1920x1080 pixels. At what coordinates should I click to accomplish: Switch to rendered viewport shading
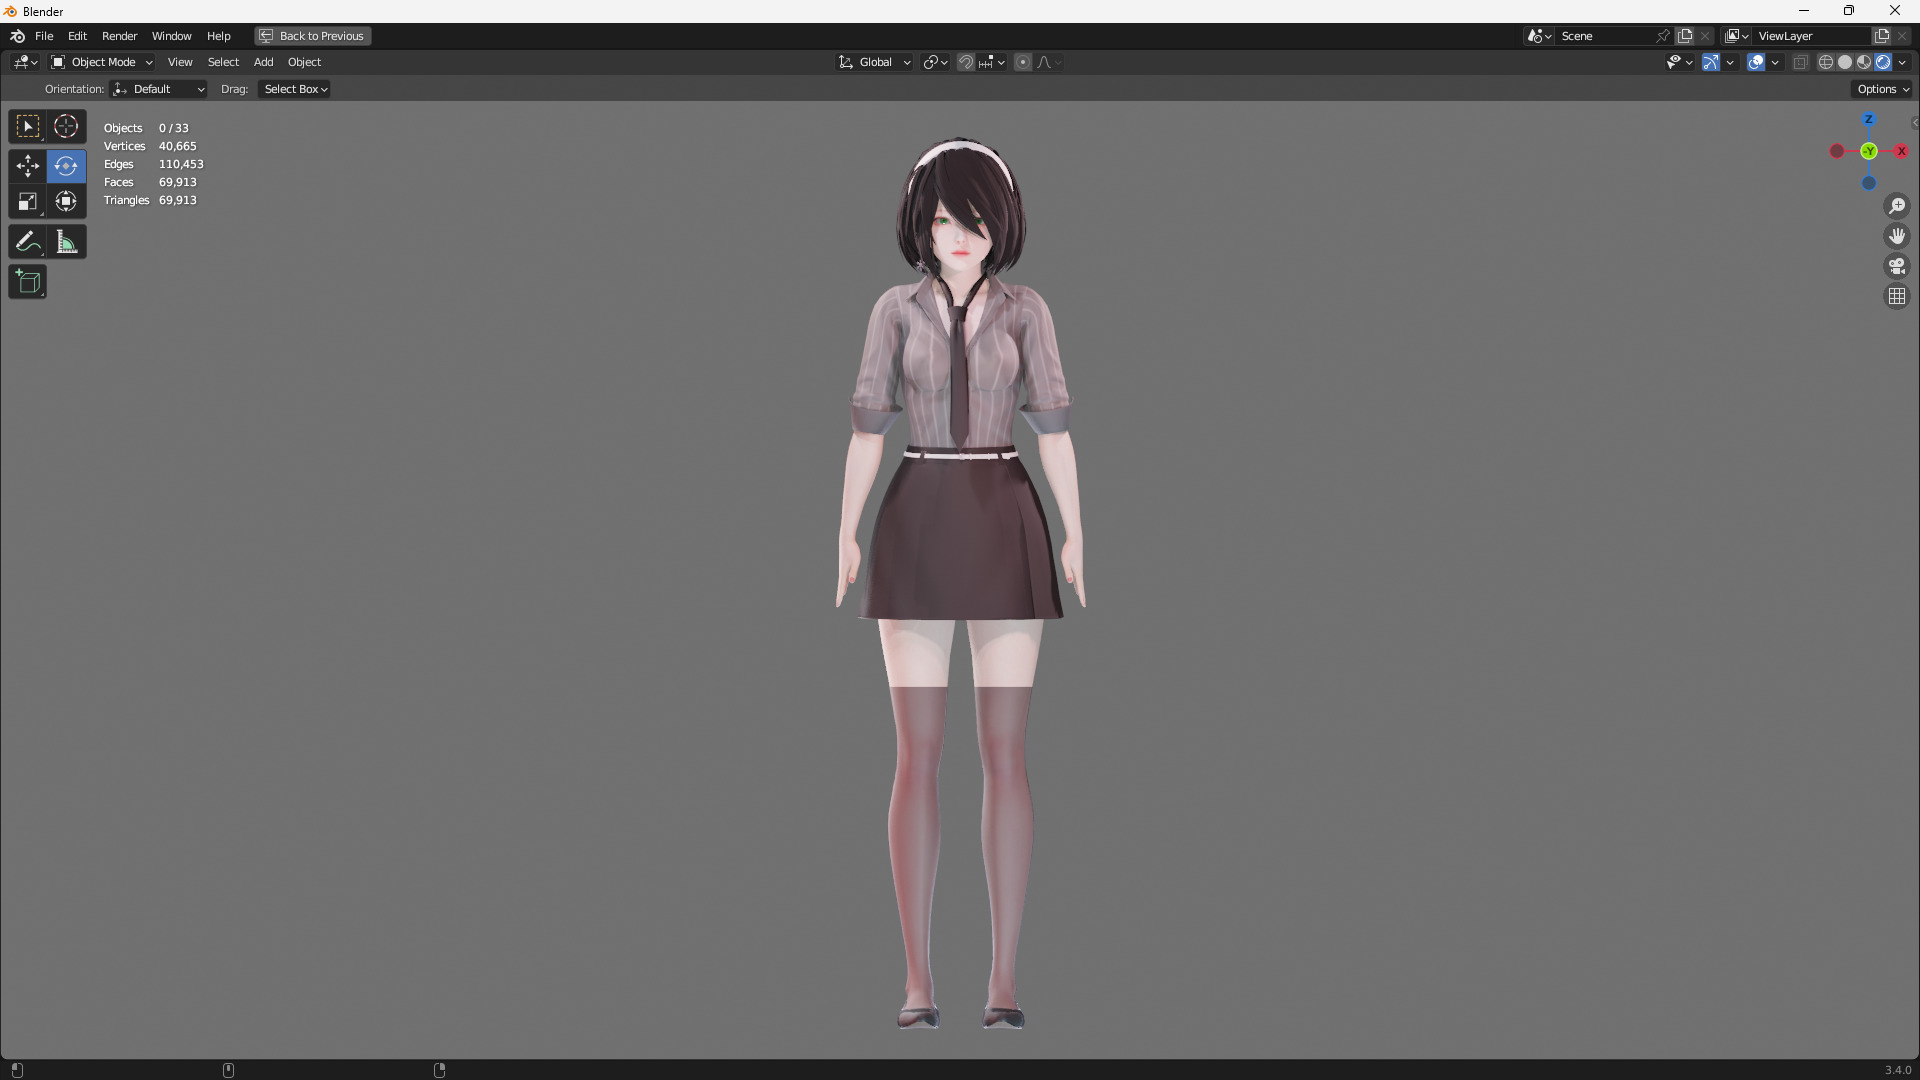tap(1883, 62)
